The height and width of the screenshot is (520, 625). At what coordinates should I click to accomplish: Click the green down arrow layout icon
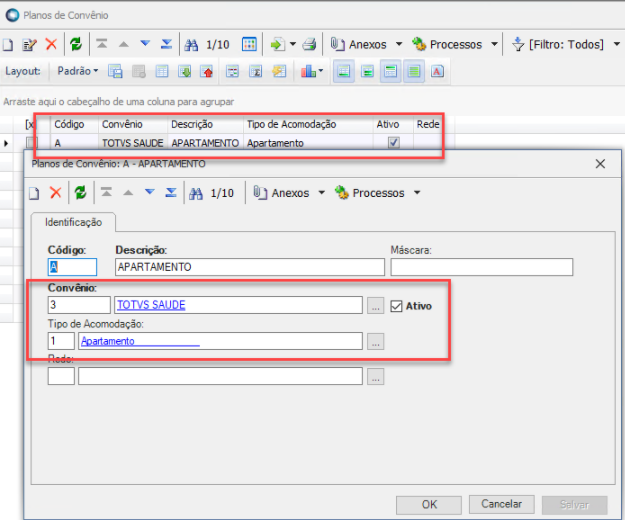tap(185, 72)
